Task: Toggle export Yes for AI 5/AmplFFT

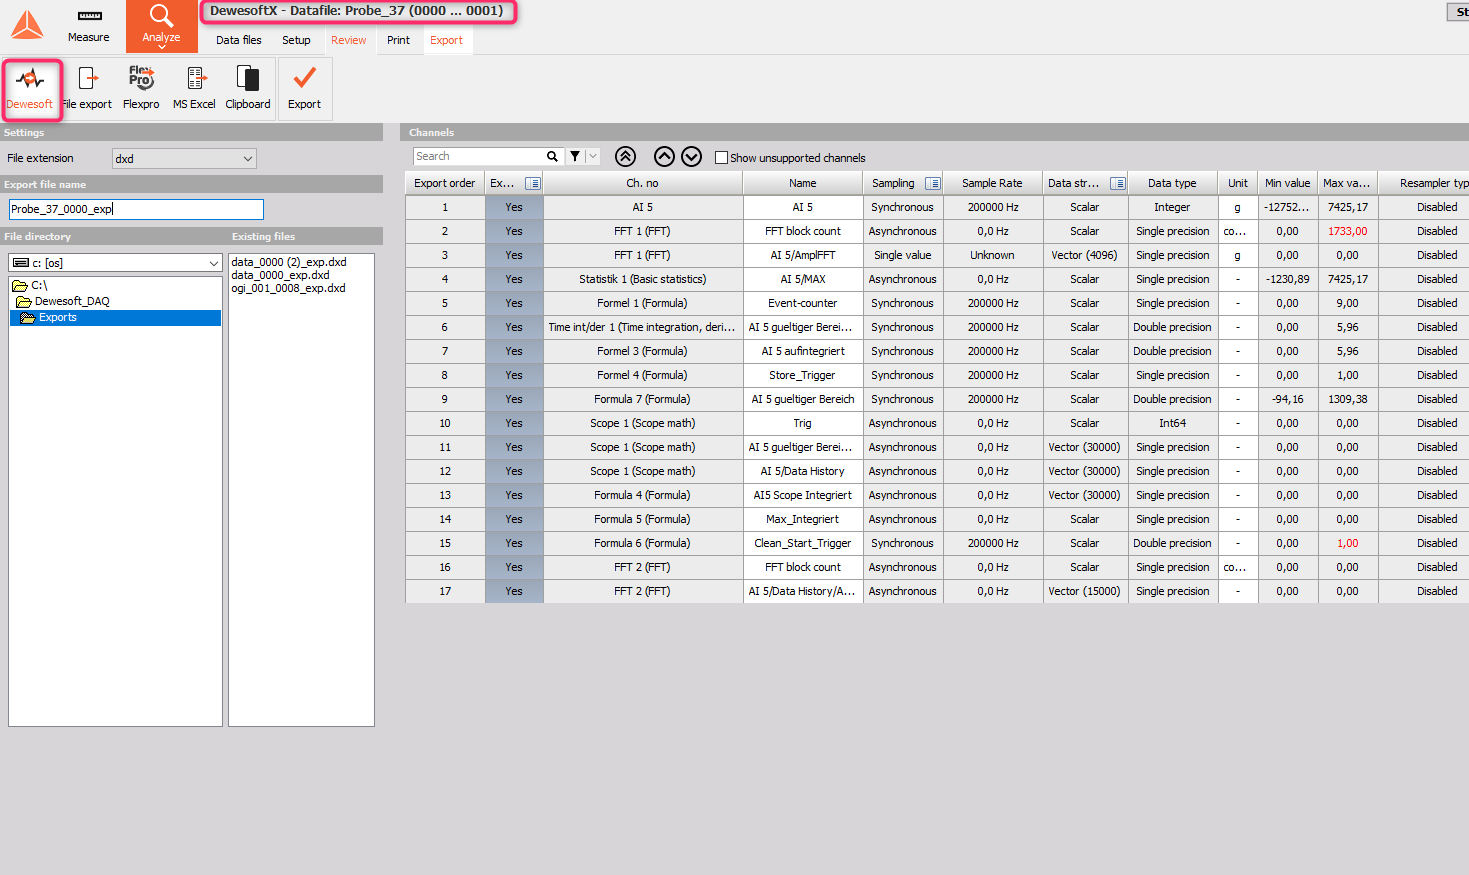Action: click(514, 255)
